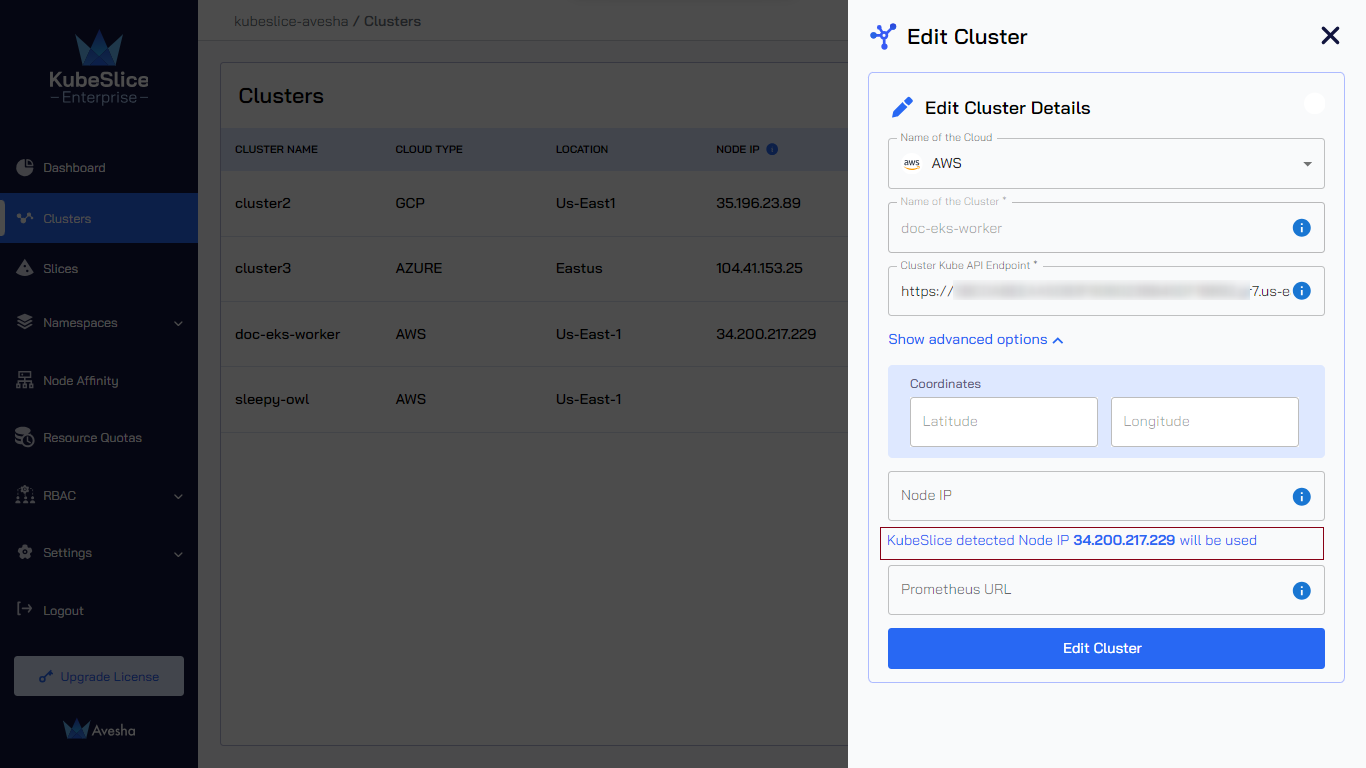This screenshot has height=768, width=1366.
Task: Click the Dashboard pie chart icon
Action: pos(25,168)
